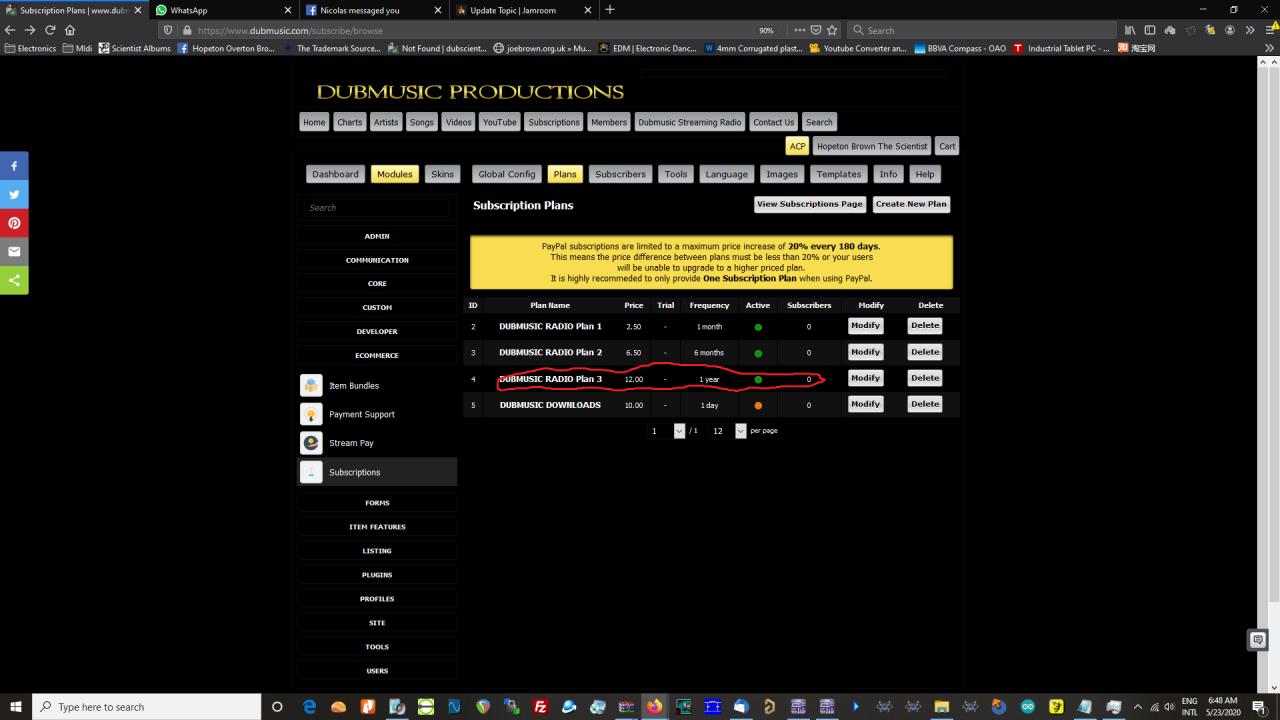
Task: Click View Subscriptions Page button
Action: click(810, 204)
